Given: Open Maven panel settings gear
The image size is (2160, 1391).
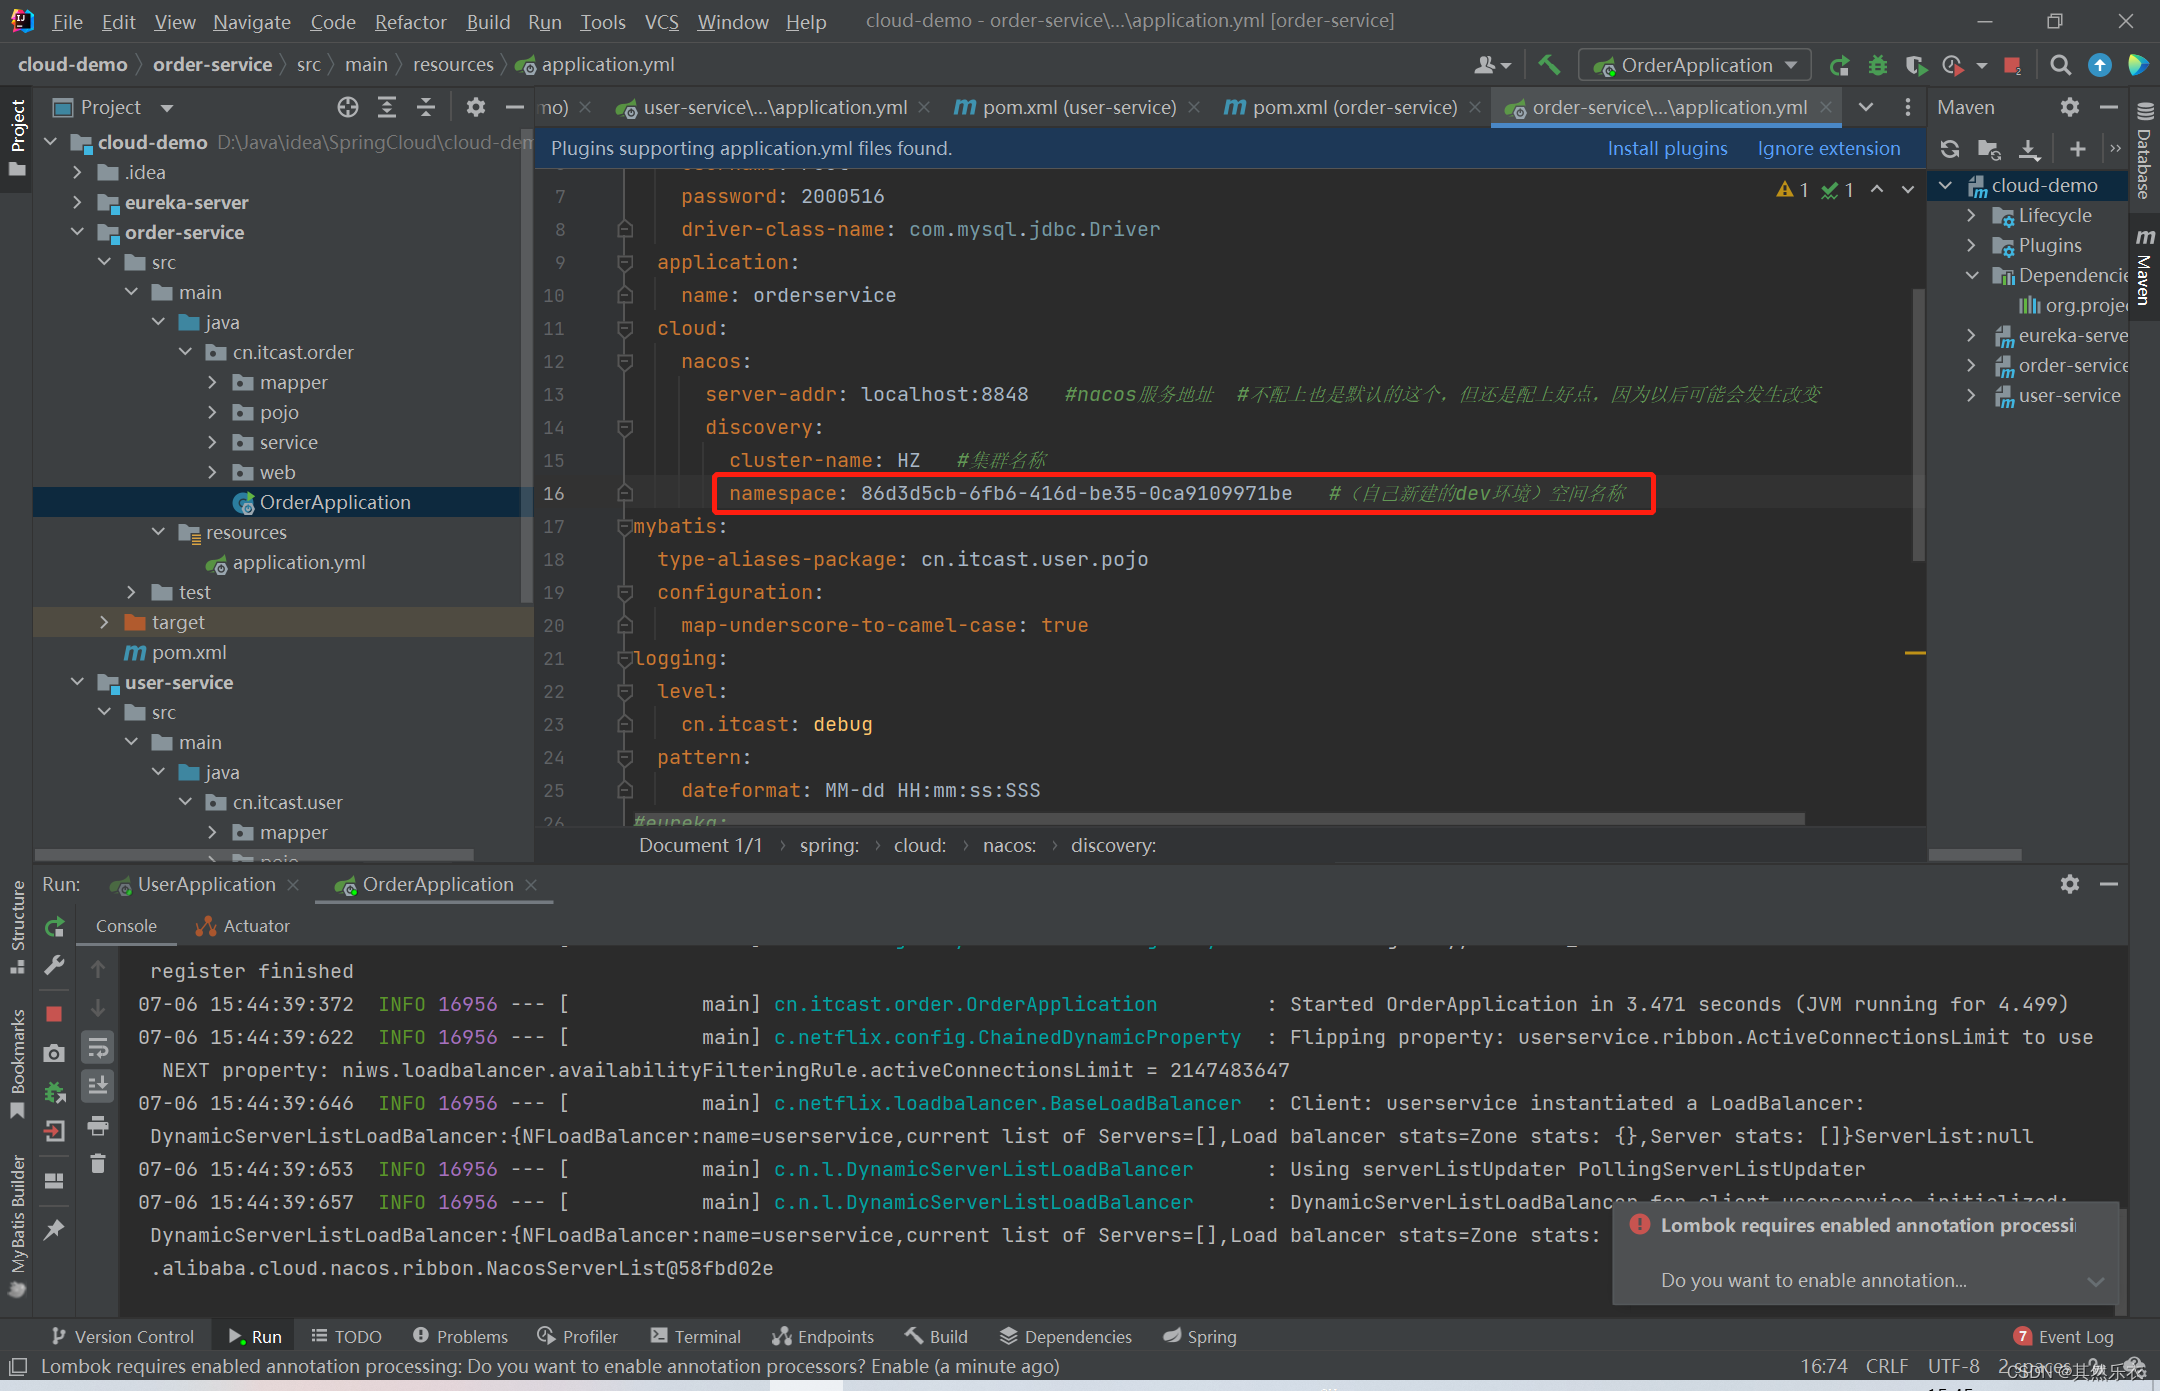Looking at the screenshot, I should click(2070, 107).
